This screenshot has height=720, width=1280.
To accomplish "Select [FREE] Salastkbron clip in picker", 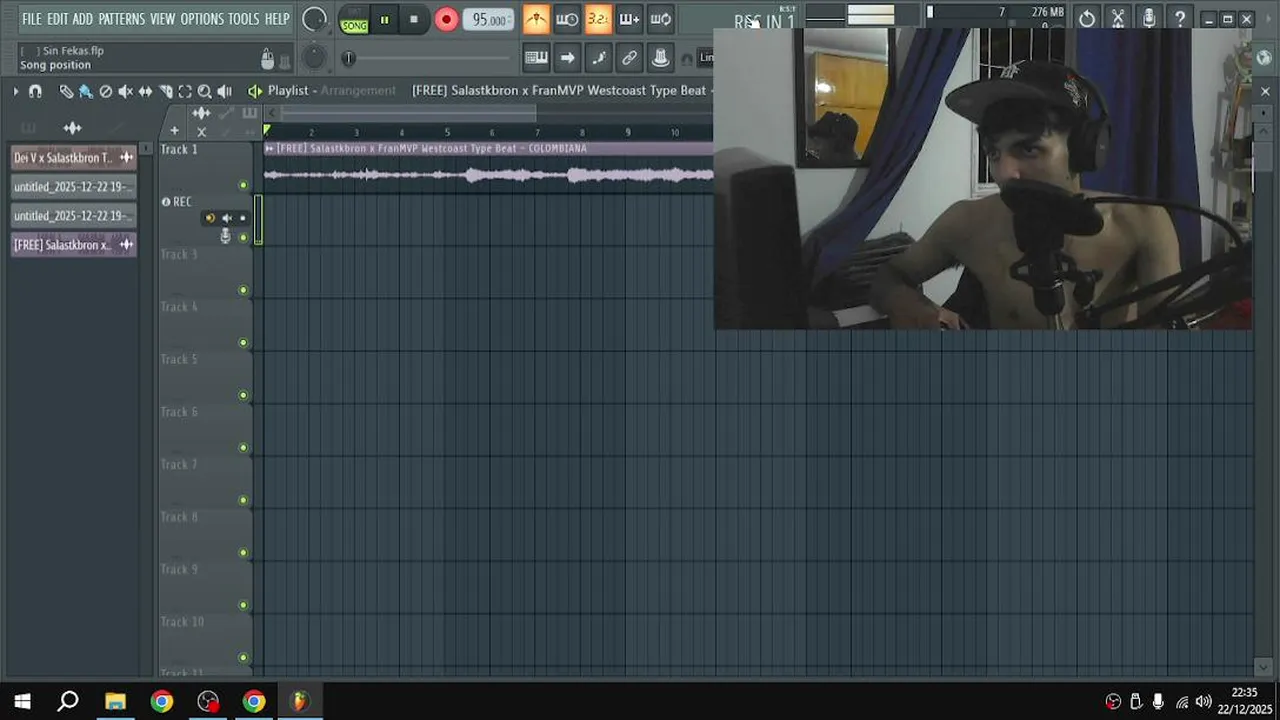I will click(x=73, y=245).
